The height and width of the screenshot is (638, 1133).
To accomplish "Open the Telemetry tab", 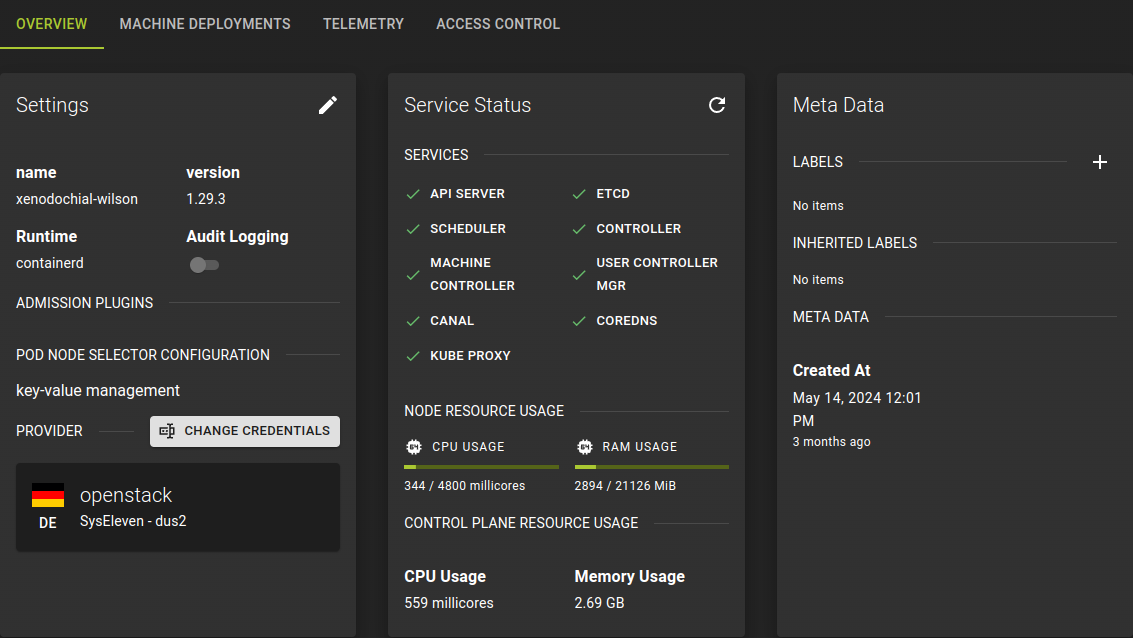I will tap(363, 23).
